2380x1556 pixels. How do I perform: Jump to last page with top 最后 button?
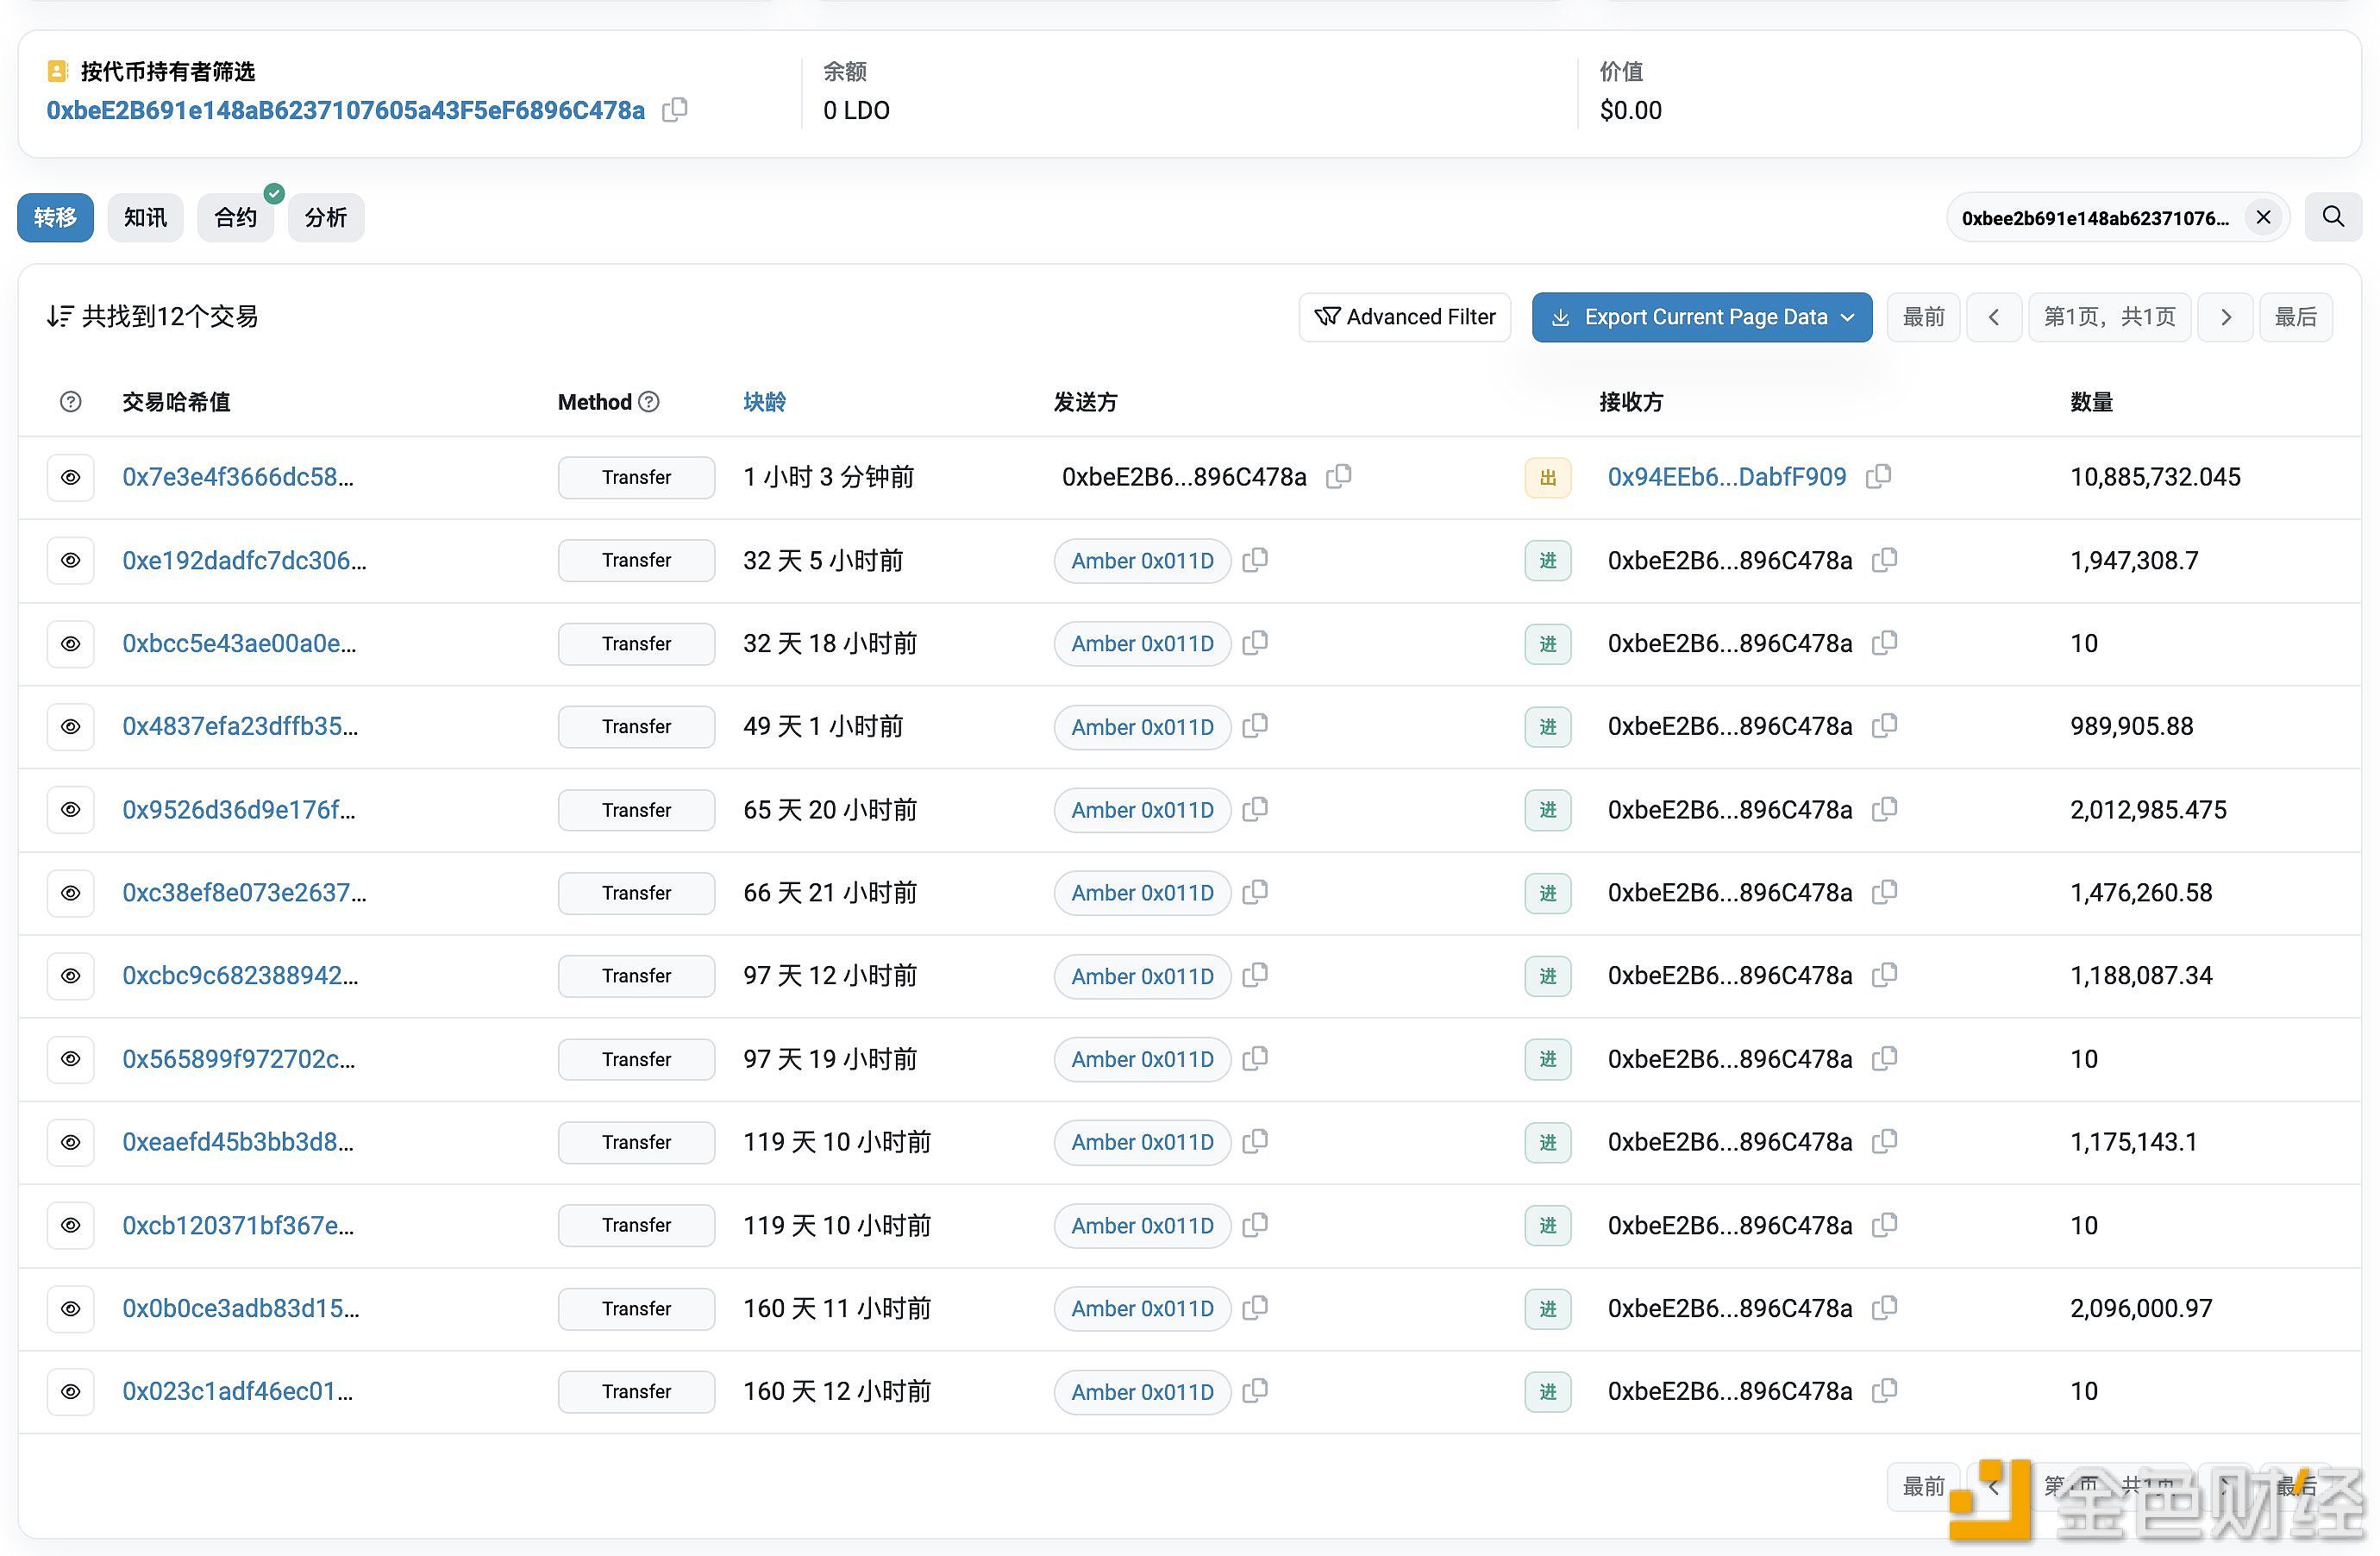point(2296,317)
